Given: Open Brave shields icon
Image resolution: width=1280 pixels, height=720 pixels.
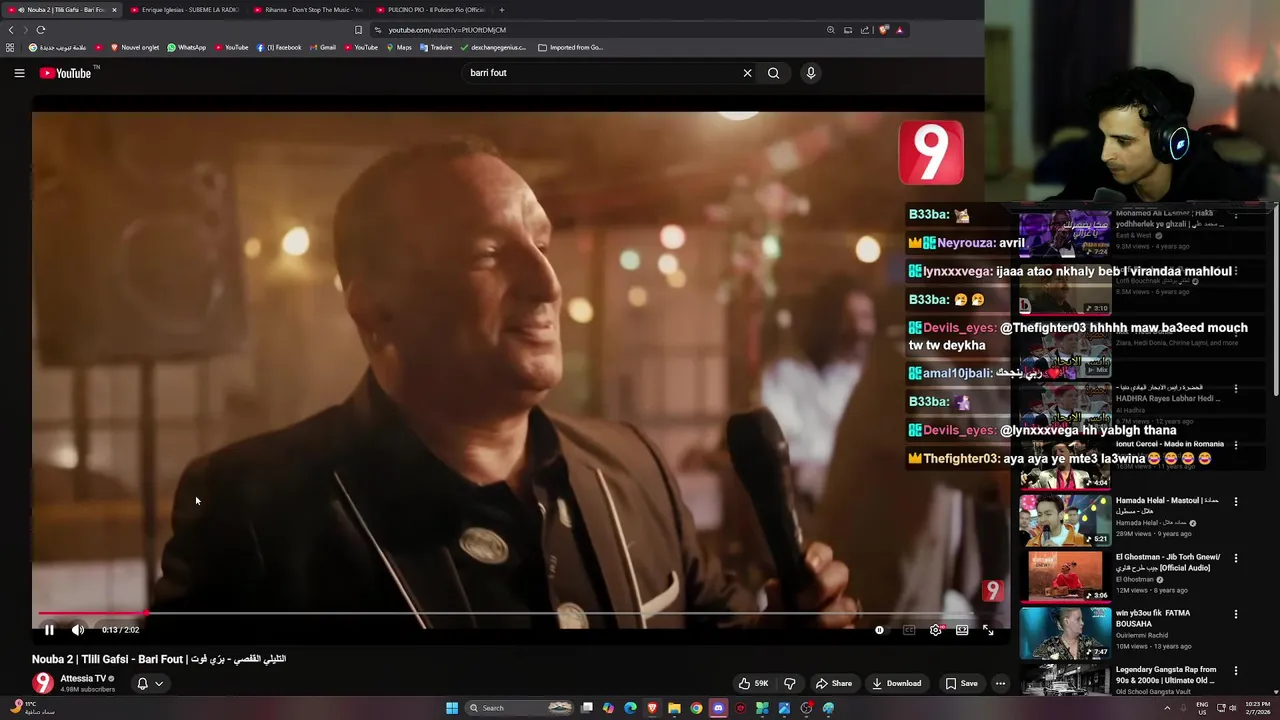Looking at the screenshot, I should (x=883, y=30).
